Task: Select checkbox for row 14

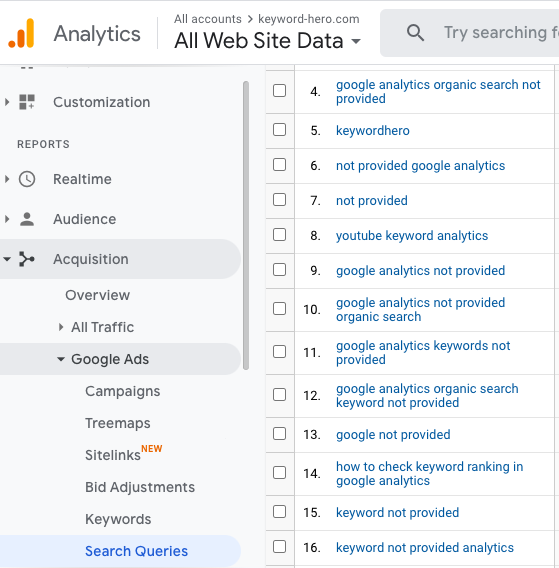Action: click(279, 473)
